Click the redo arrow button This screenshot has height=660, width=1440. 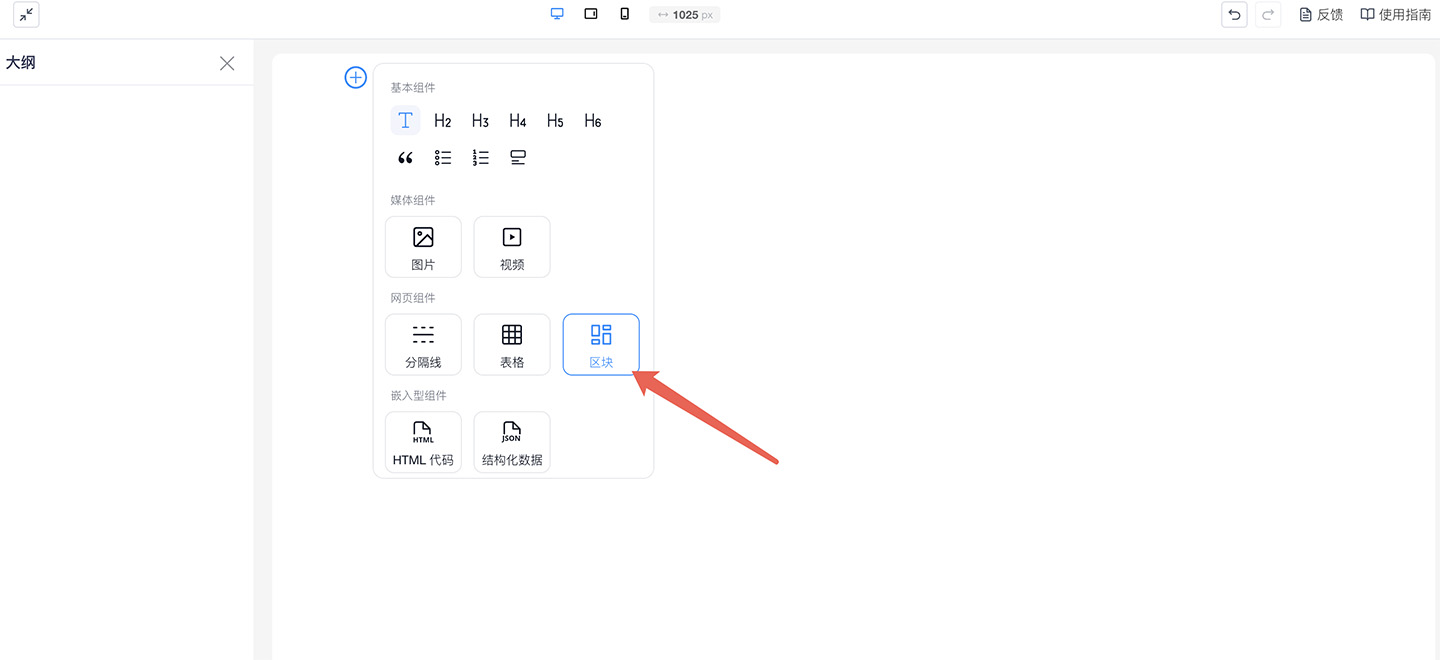tap(1268, 14)
